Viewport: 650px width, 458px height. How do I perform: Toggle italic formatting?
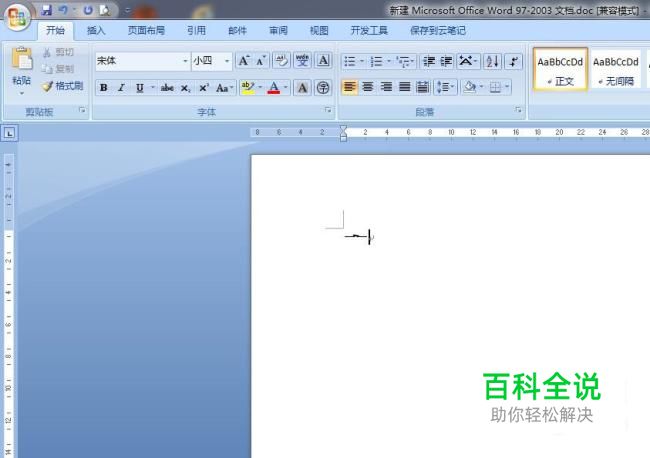click(x=121, y=88)
